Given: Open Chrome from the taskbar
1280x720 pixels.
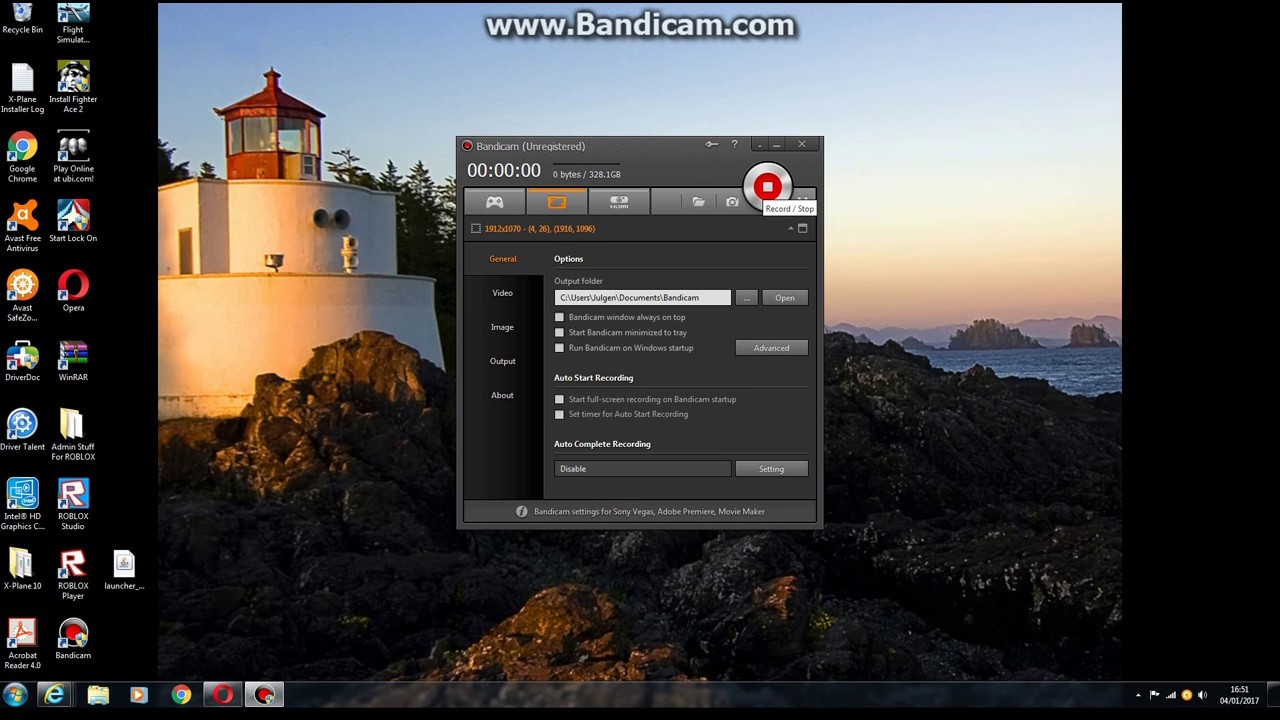Looking at the screenshot, I should [x=181, y=694].
